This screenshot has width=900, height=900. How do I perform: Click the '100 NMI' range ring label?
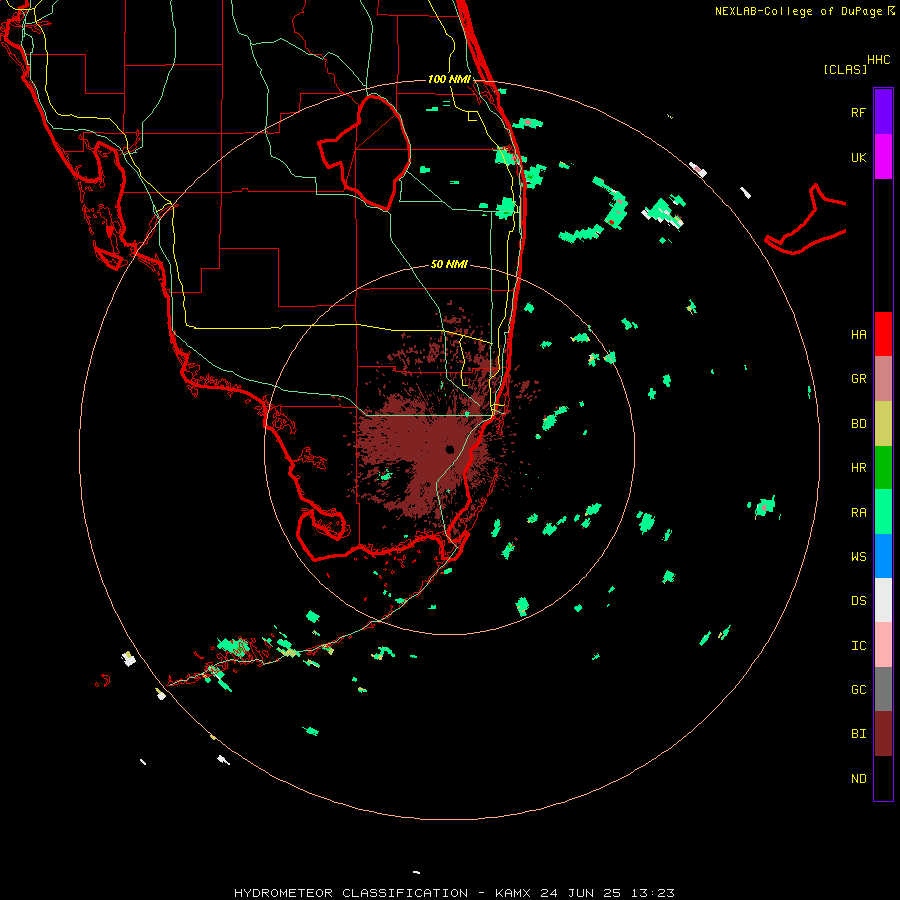449,79
